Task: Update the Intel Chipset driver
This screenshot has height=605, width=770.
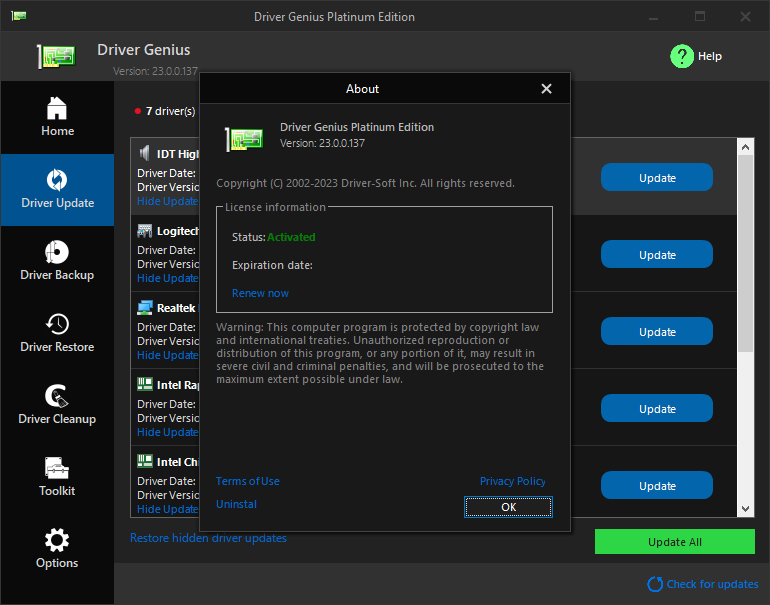Action: [x=657, y=485]
